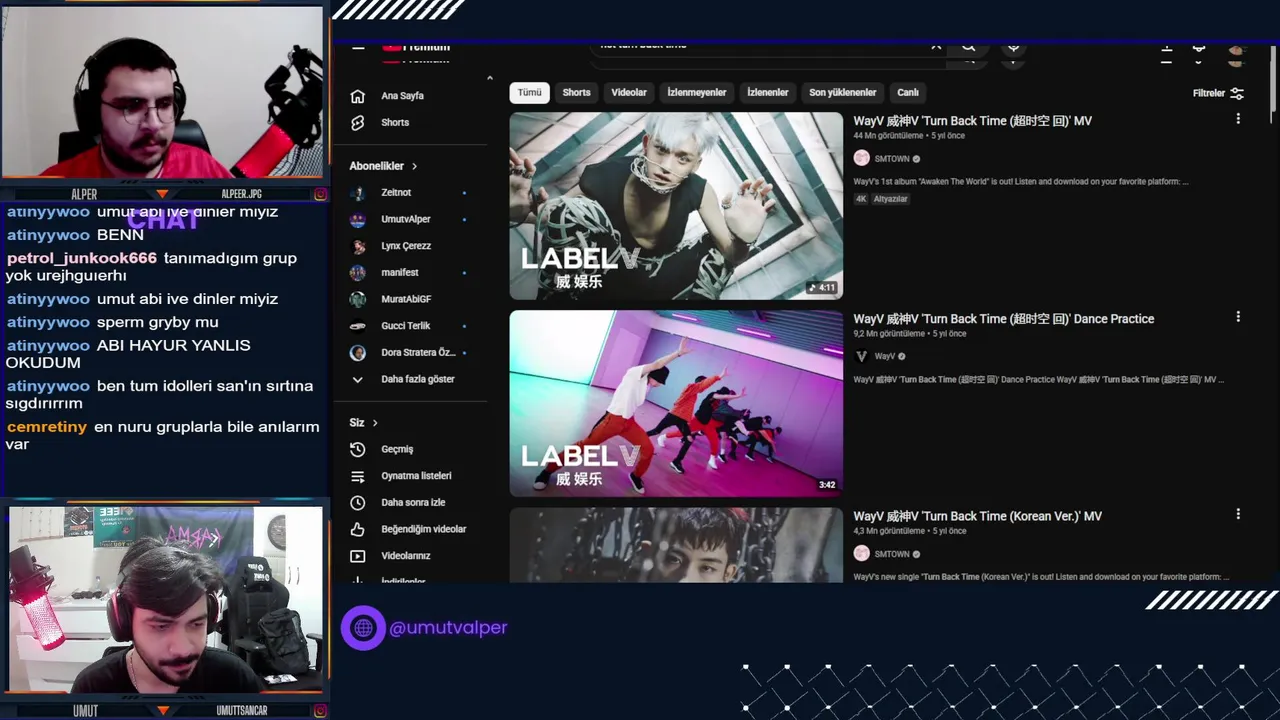Open three-dot menu for Dance Practice video
The width and height of the screenshot is (1280, 720).
click(x=1238, y=317)
